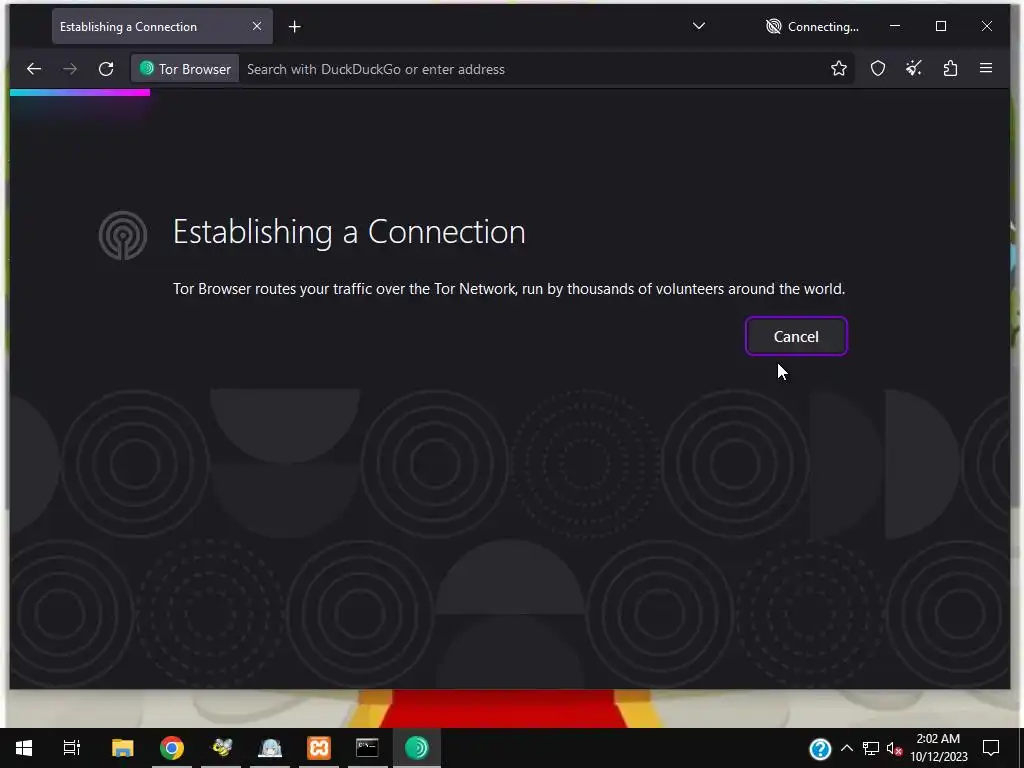Close the Establishing a Connection tab
This screenshot has width=1024, height=768.
[x=257, y=26]
